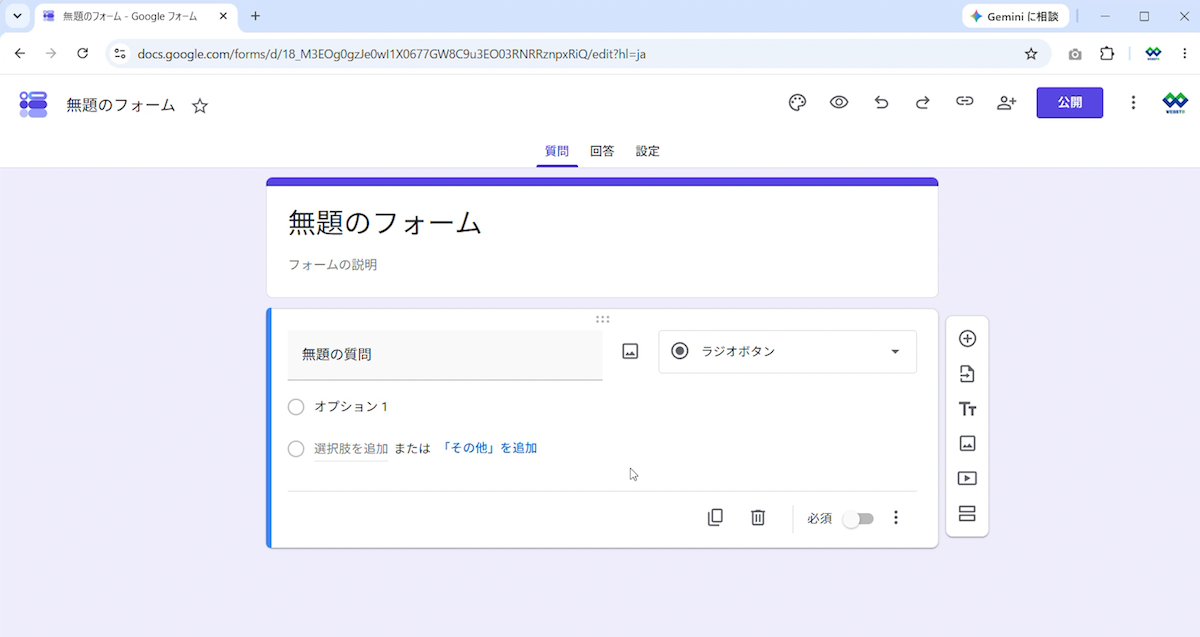Screen dimensions: 1200x637
Task: Switch to the 設定 tab
Action: (x=648, y=151)
